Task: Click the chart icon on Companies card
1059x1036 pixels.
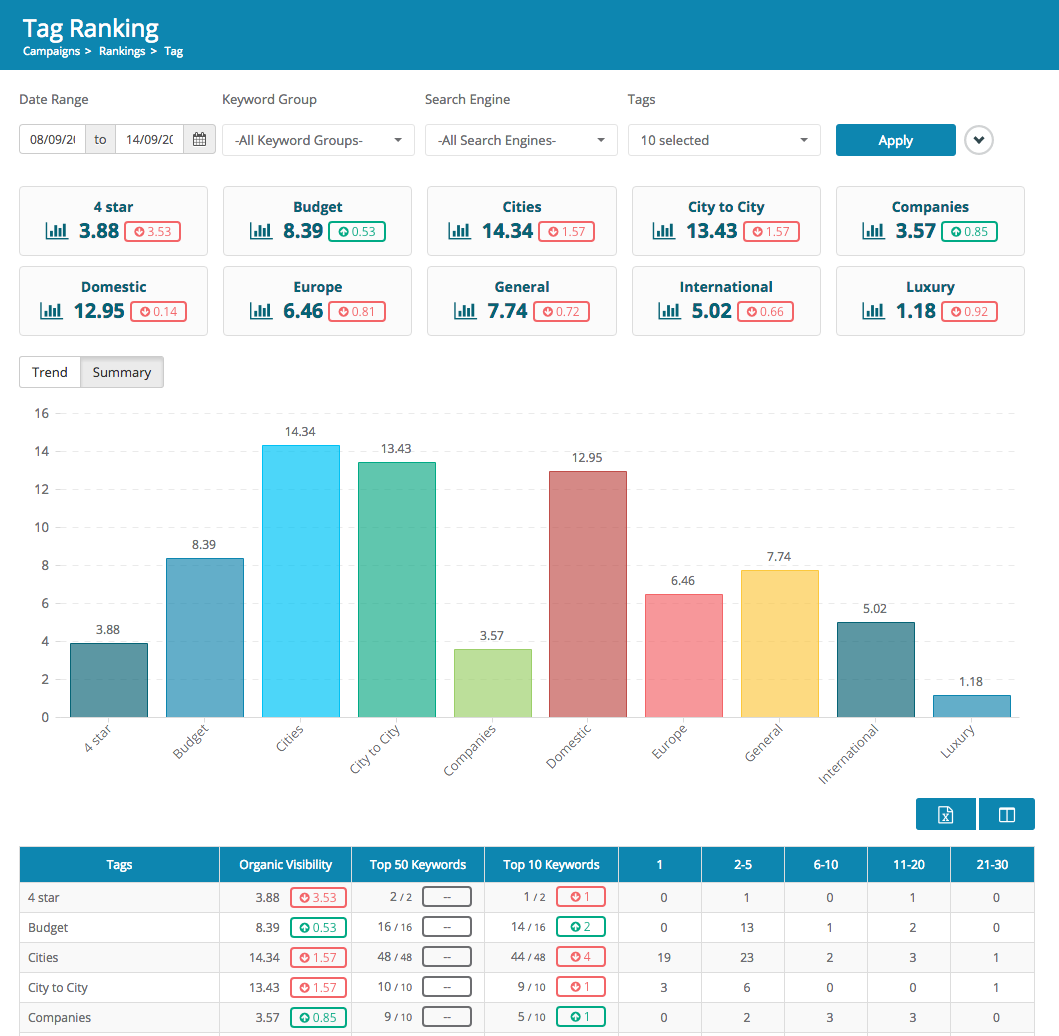Action: click(874, 231)
